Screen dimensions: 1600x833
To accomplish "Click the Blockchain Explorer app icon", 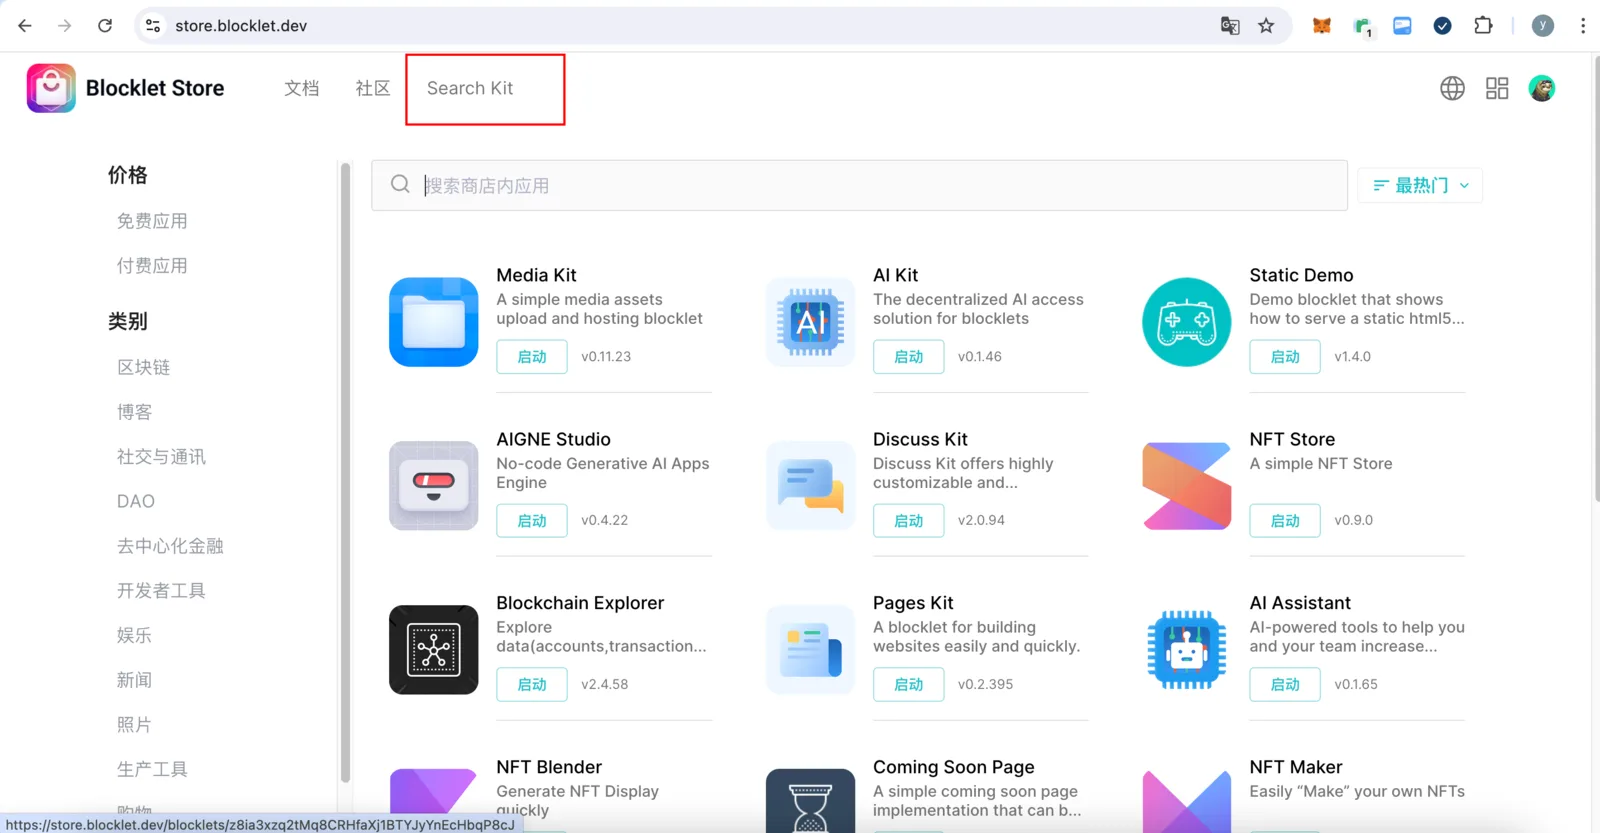I will (x=434, y=650).
